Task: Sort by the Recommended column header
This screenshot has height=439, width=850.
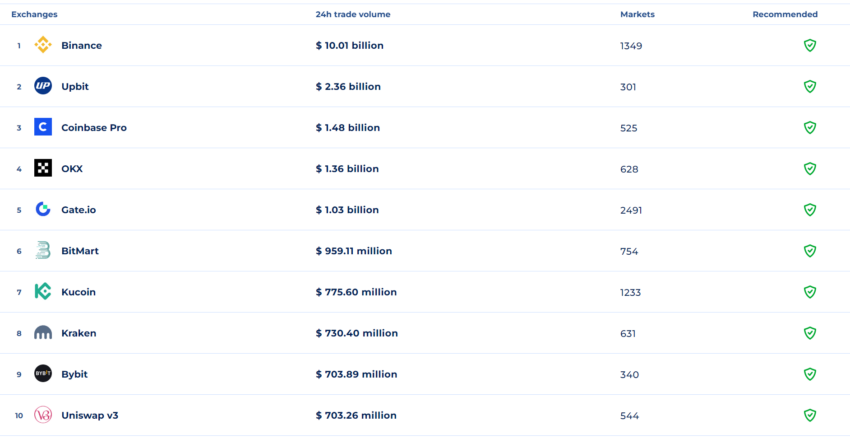Action: (785, 14)
